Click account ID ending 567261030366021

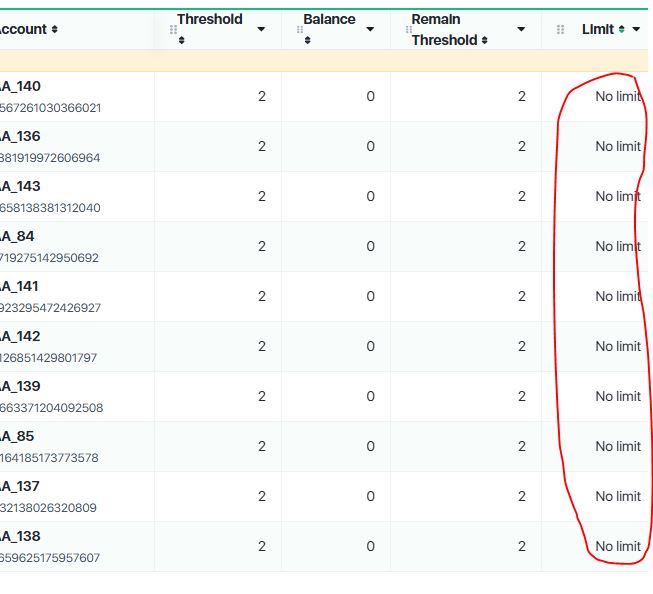point(50,108)
